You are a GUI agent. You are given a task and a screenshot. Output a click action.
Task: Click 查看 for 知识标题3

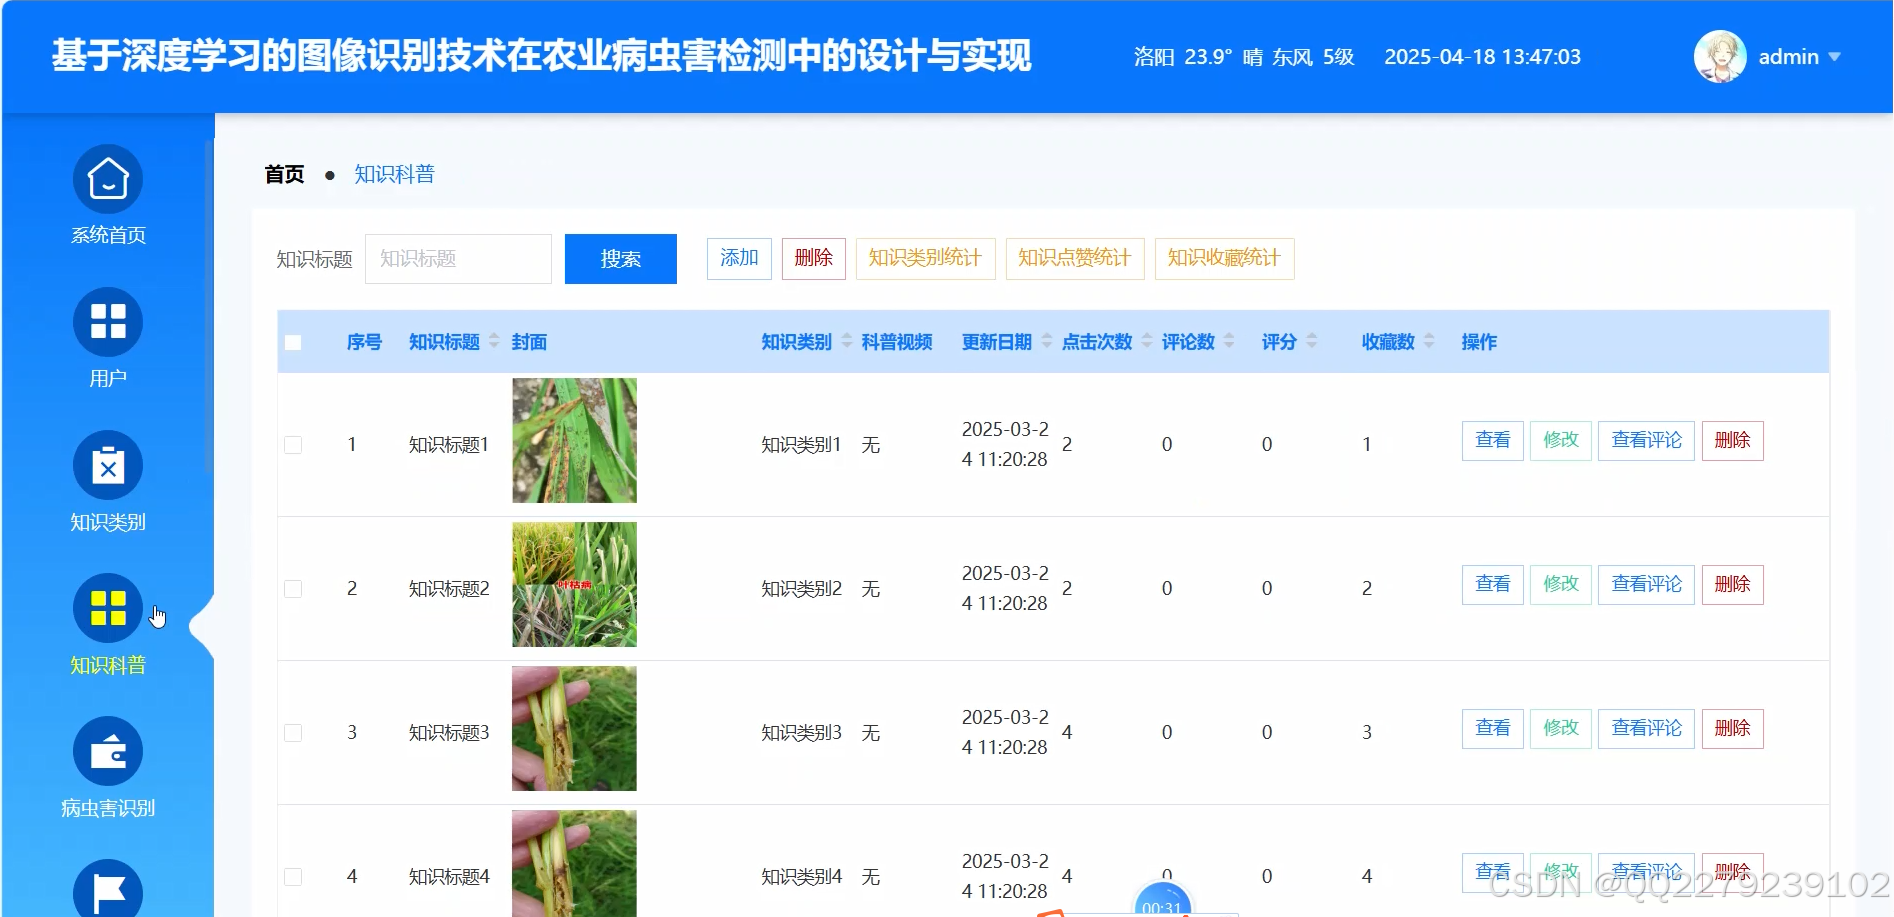pyautogui.click(x=1493, y=728)
